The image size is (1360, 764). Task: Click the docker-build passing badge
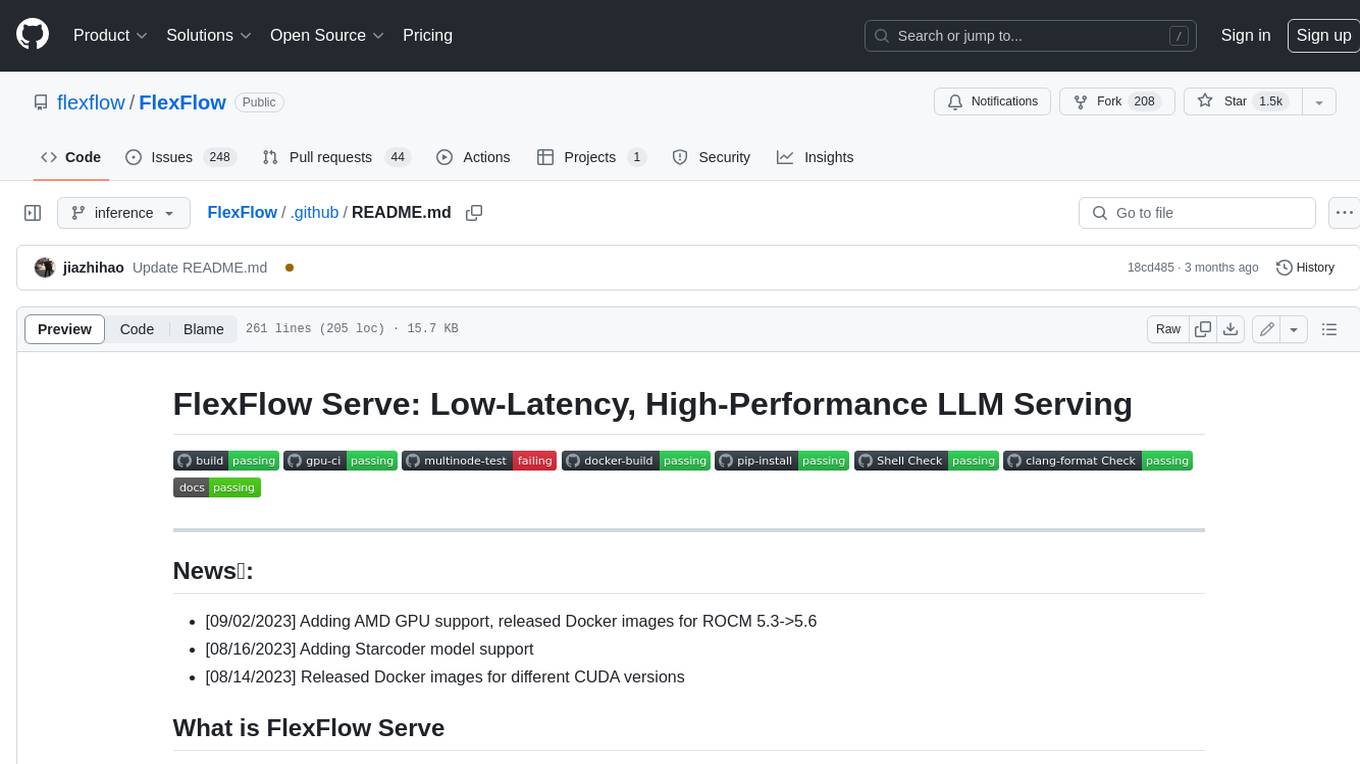[x=636, y=461]
